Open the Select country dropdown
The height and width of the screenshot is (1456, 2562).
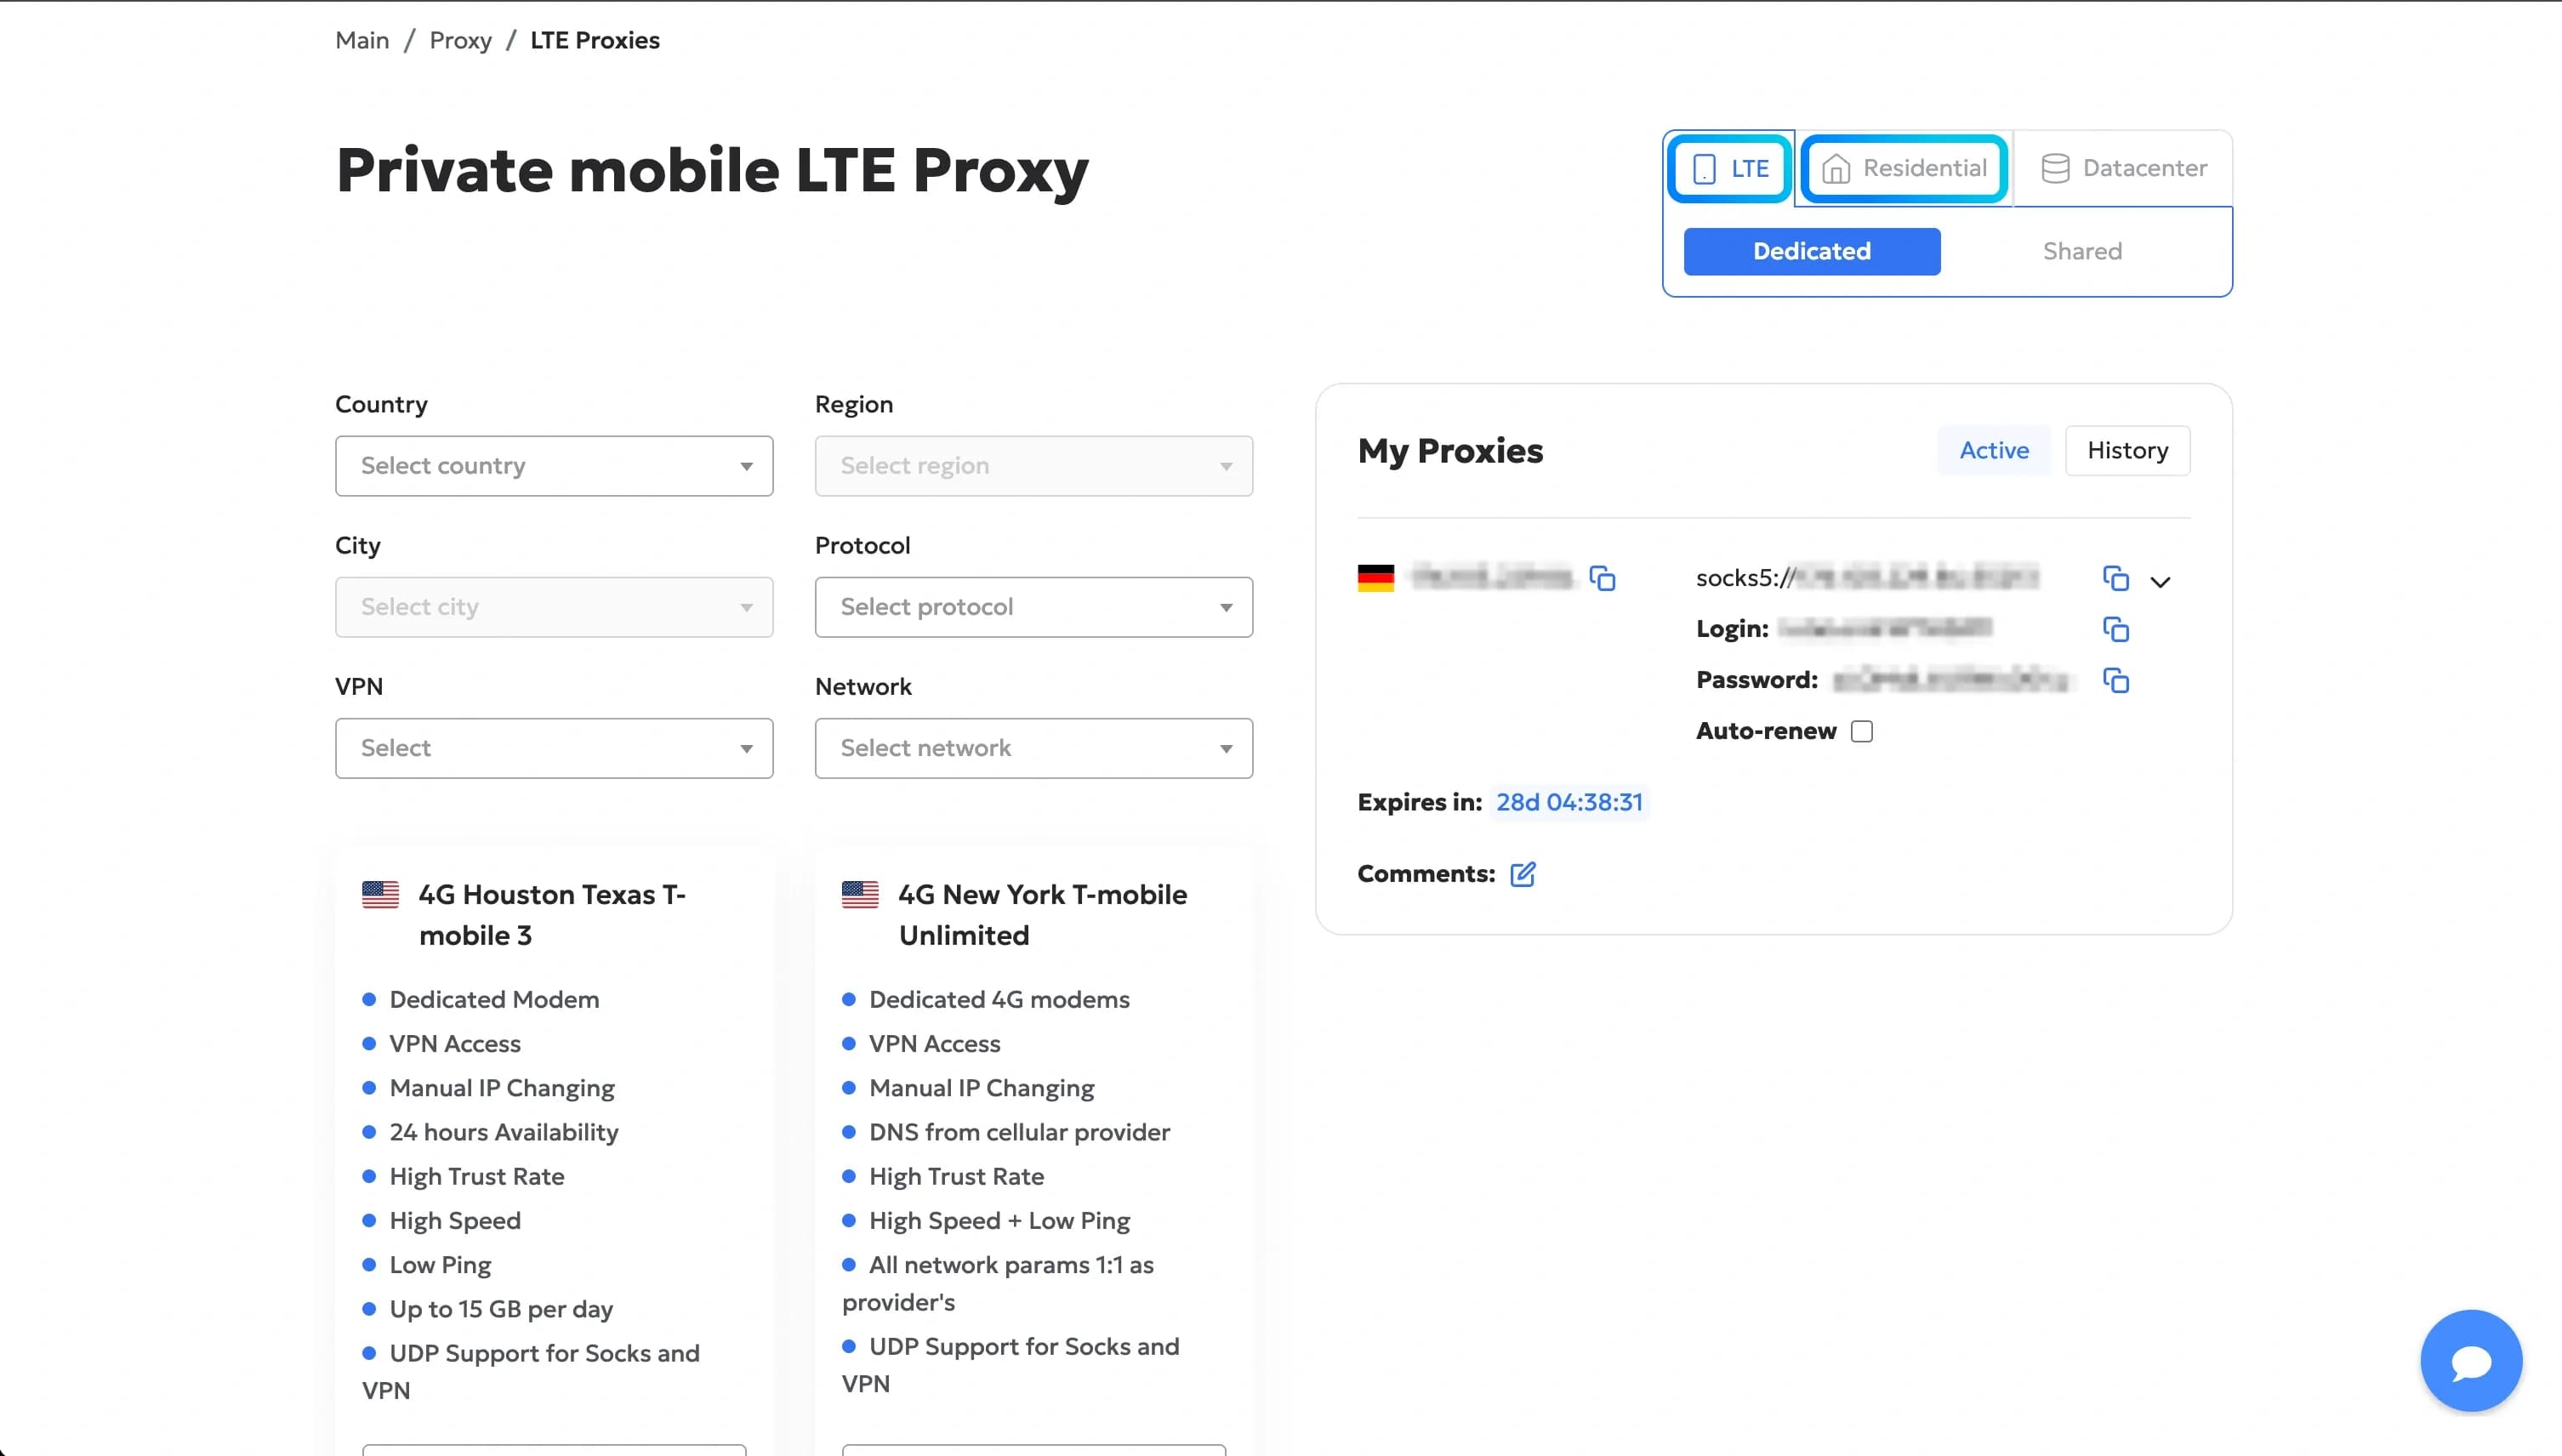tap(553, 466)
